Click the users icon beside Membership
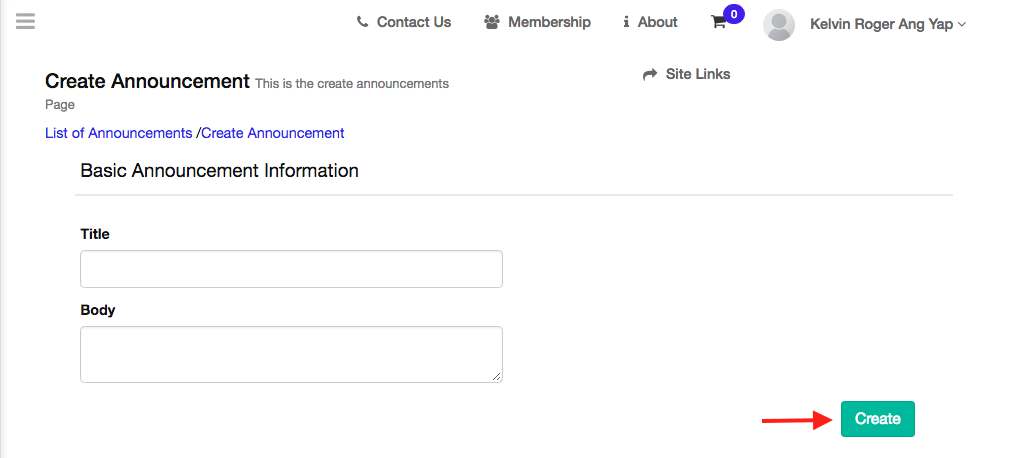The image size is (1014, 458). (491, 22)
